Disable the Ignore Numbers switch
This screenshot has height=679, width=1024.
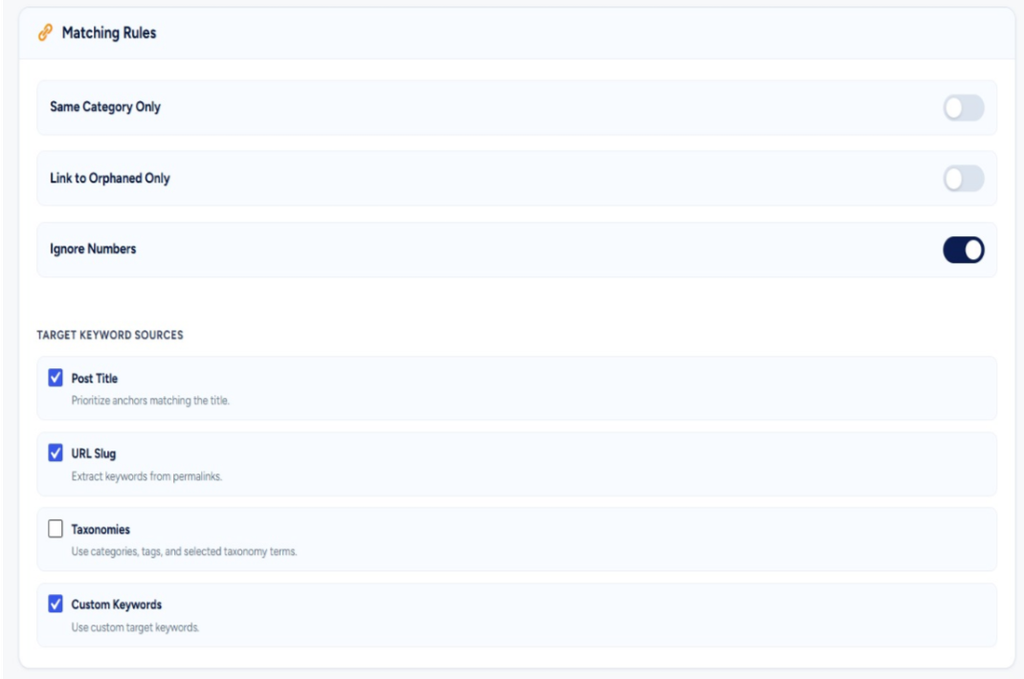(x=963, y=249)
